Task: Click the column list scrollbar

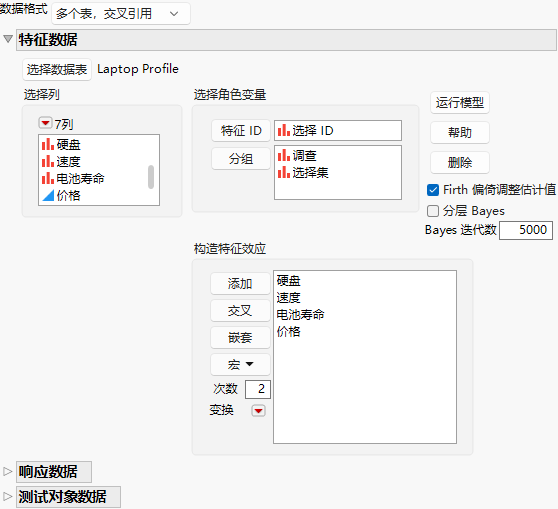Action: (x=151, y=177)
